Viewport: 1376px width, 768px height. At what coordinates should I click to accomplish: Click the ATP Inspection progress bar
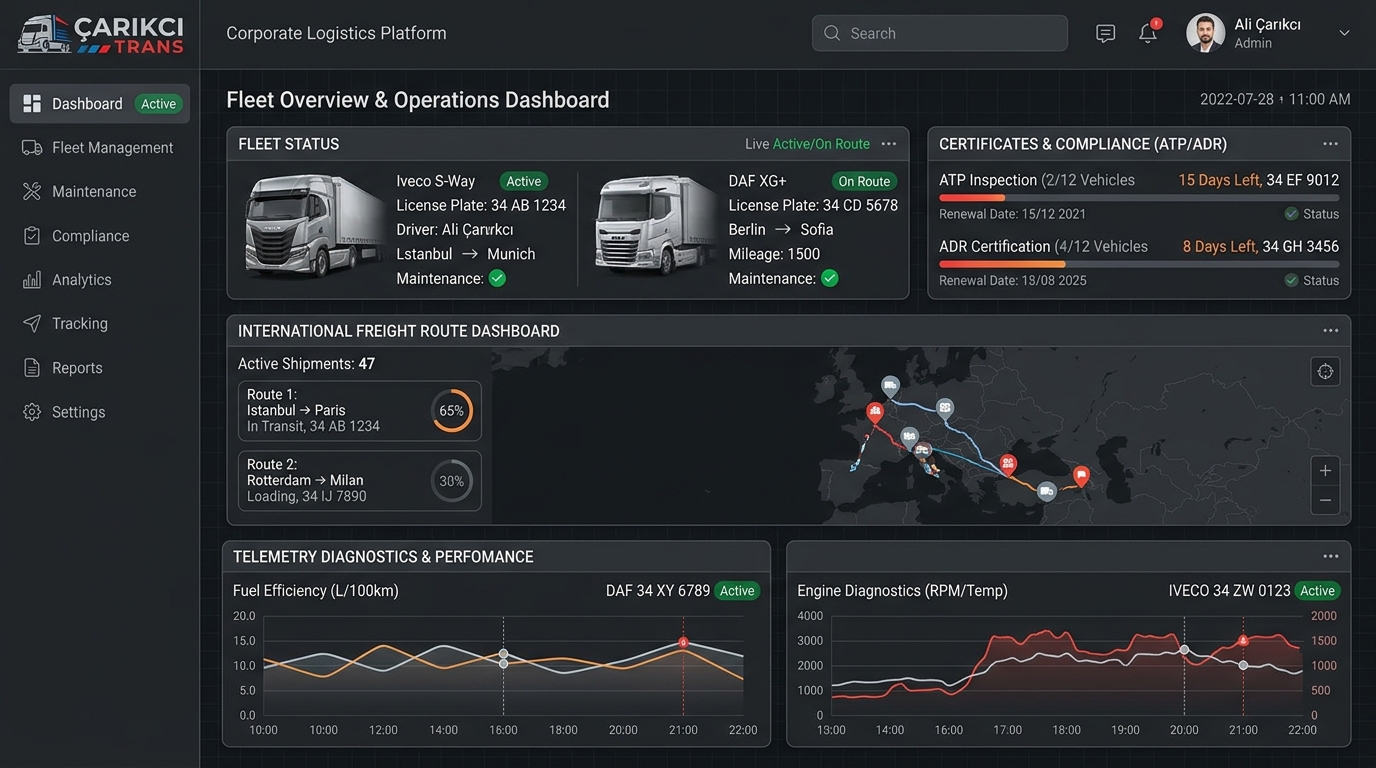pos(1139,198)
